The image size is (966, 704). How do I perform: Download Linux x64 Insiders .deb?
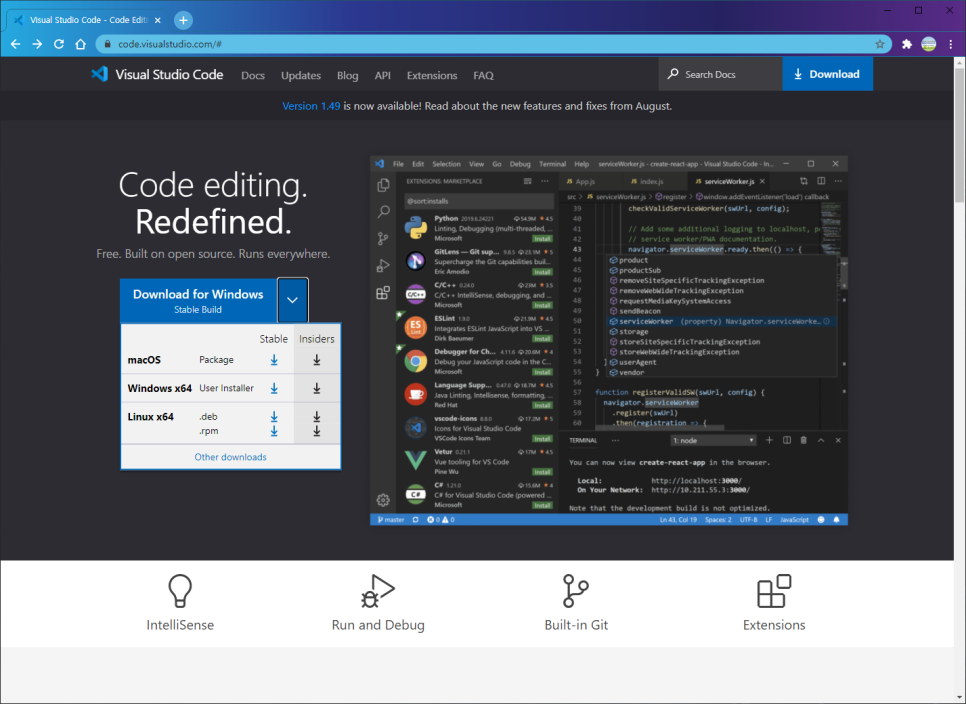317,417
